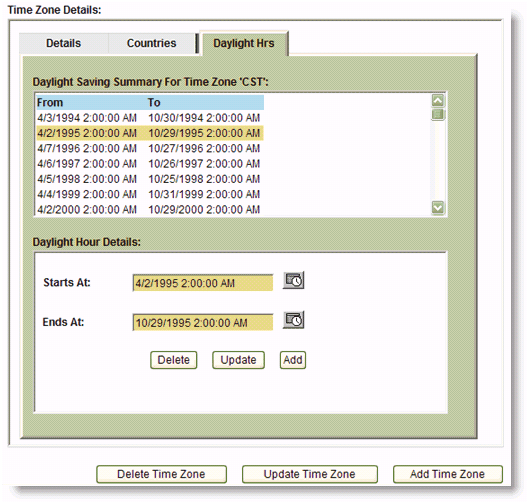Click Add Time Zone button
529x504 pixels.
pos(448,474)
